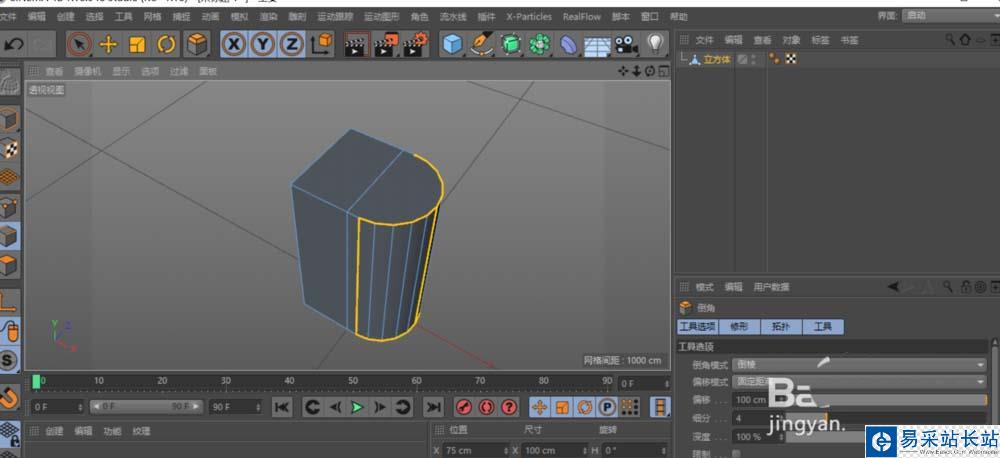Open the 模拟 menu
The height and width of the screenshot is (458, 1000).
[x=239, y=17]
